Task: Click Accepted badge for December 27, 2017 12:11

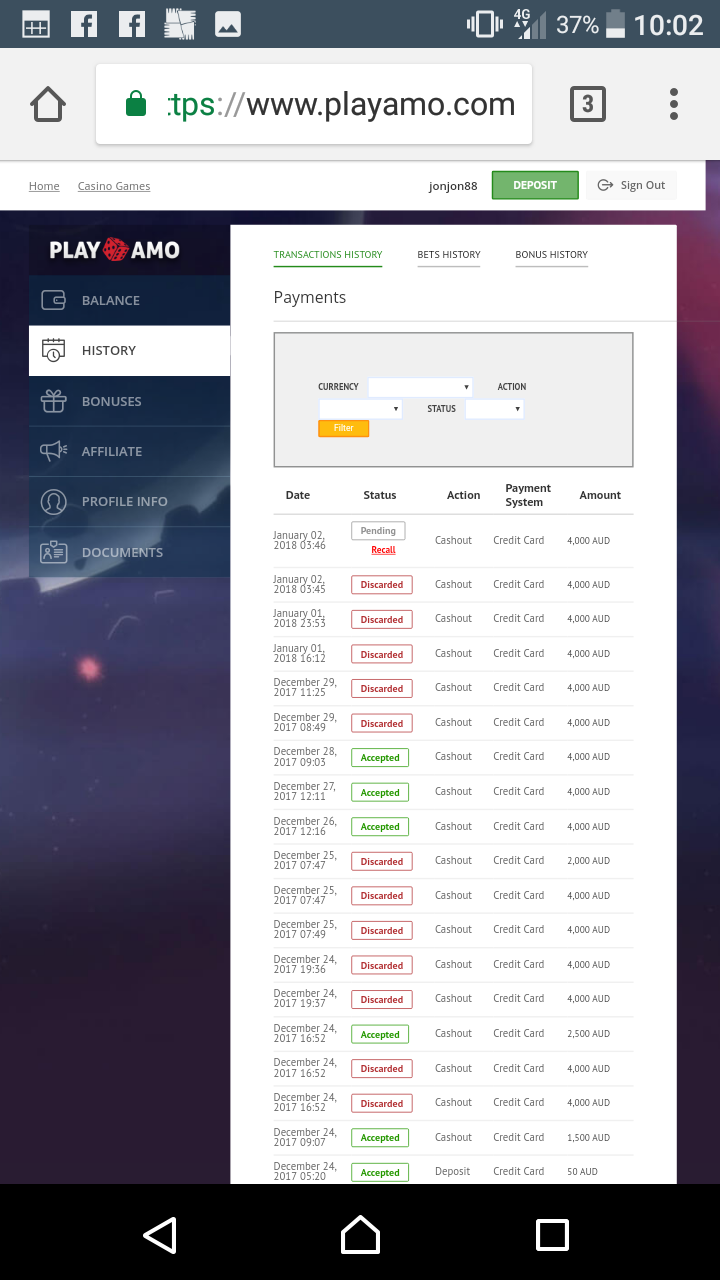Action: coord(380,793)
